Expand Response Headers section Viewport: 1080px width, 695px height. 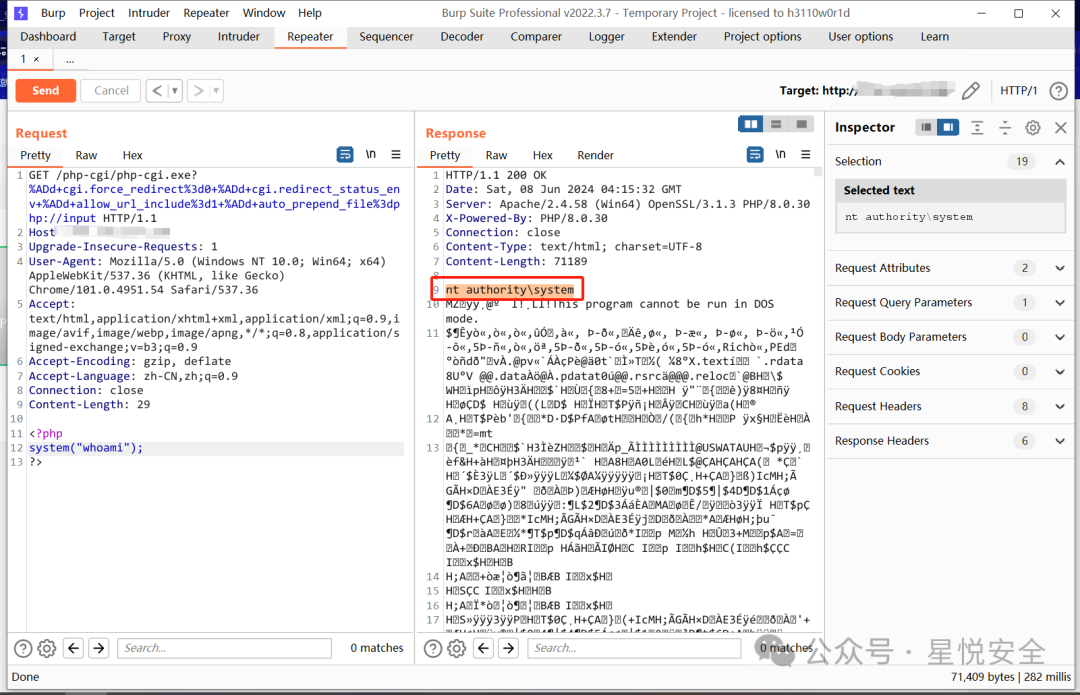(x=1060, y=441)
